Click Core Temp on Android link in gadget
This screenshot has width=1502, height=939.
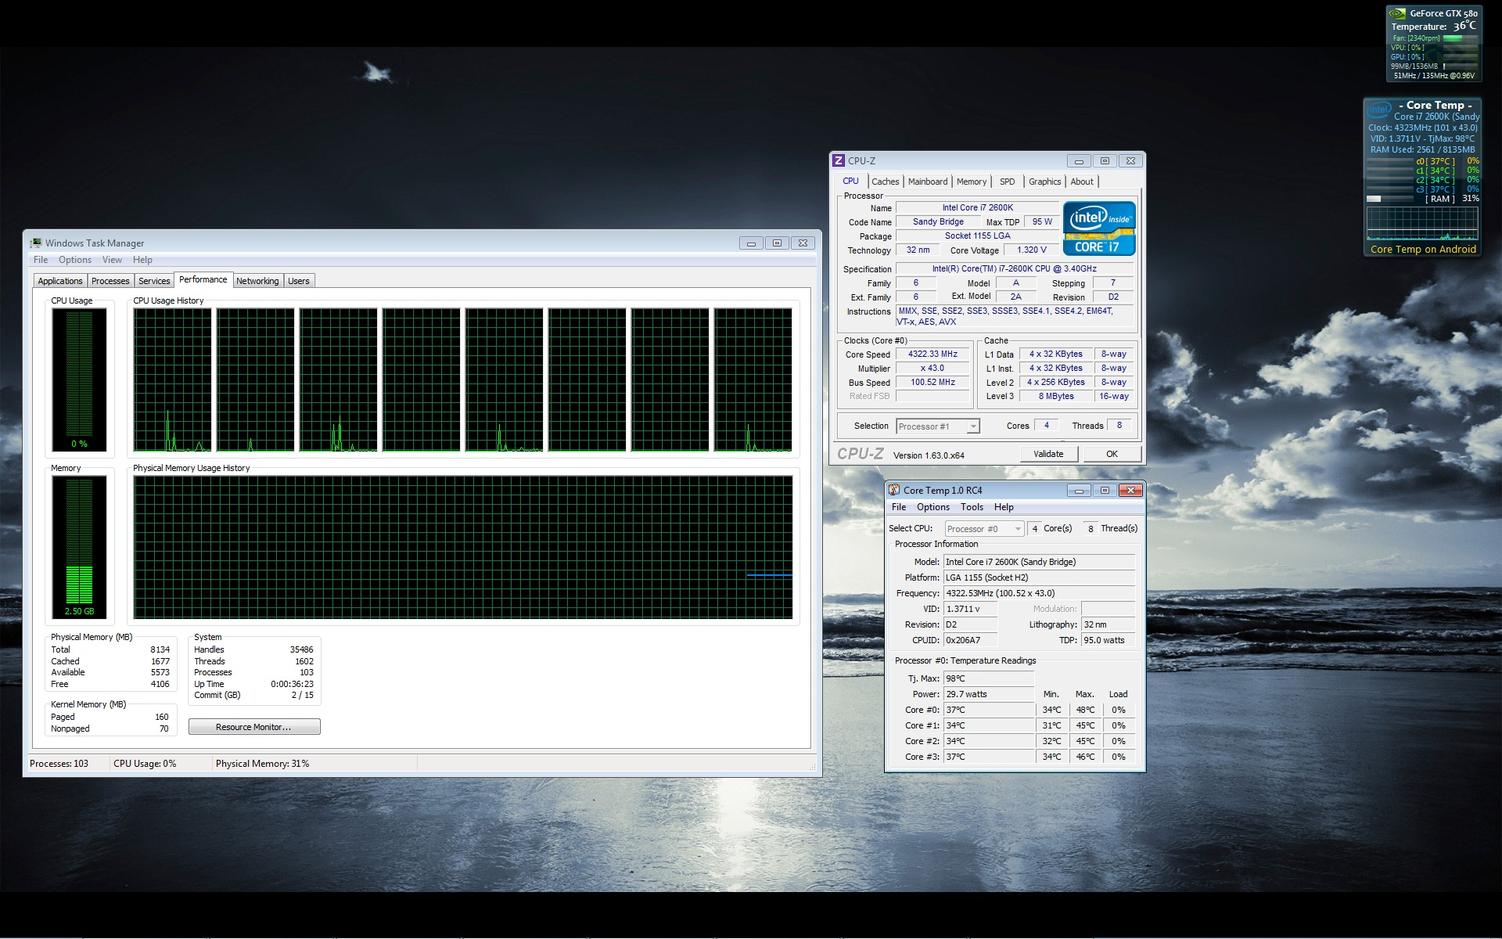pos(1423,249)
